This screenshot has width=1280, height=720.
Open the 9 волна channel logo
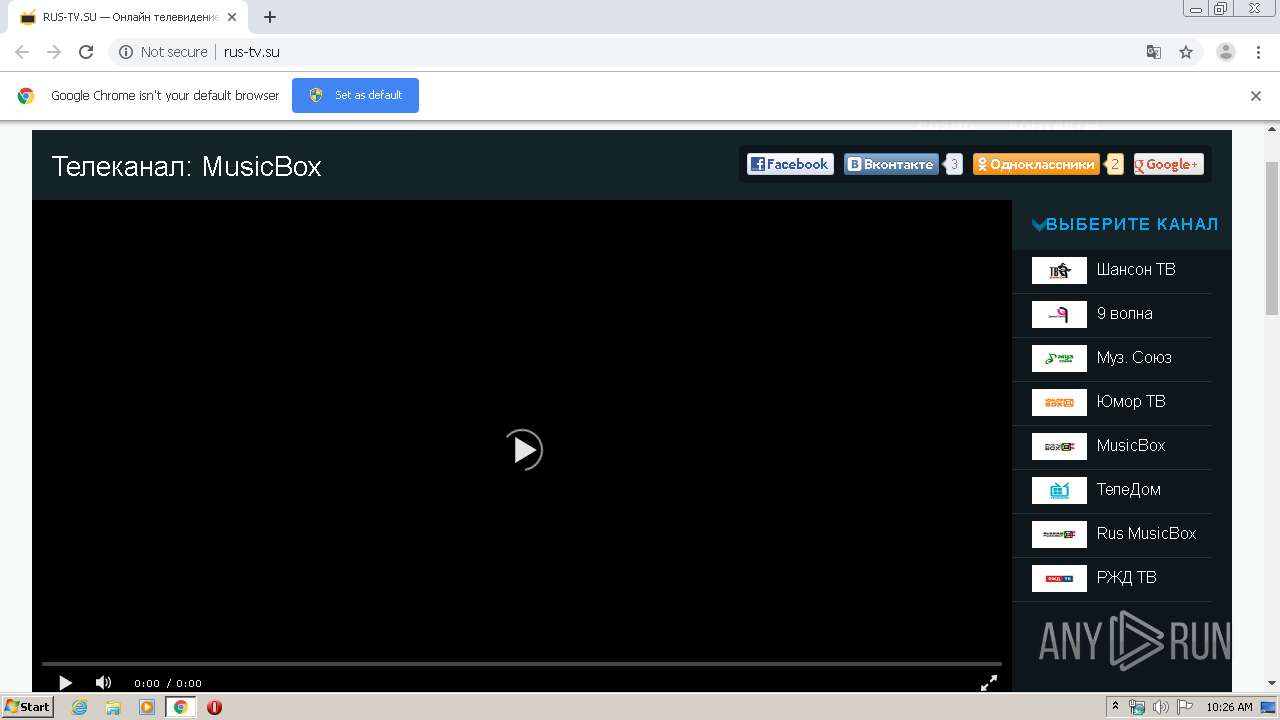click(x=1059, y=314)
